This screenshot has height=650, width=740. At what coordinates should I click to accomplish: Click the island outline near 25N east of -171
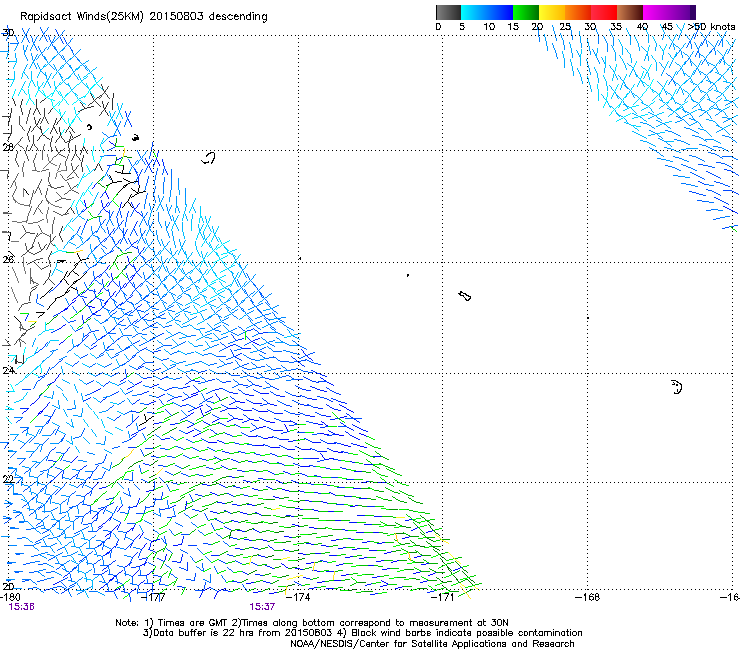(x=464, y=296)
